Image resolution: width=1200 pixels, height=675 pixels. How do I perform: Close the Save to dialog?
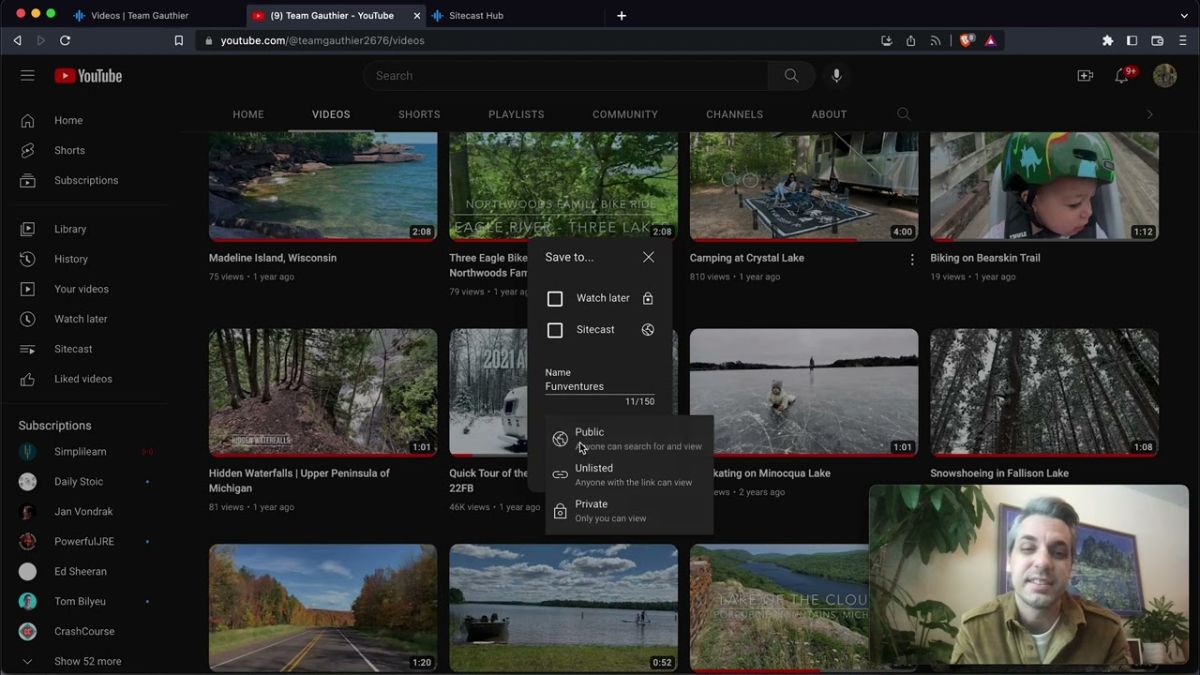click(648, 257)
